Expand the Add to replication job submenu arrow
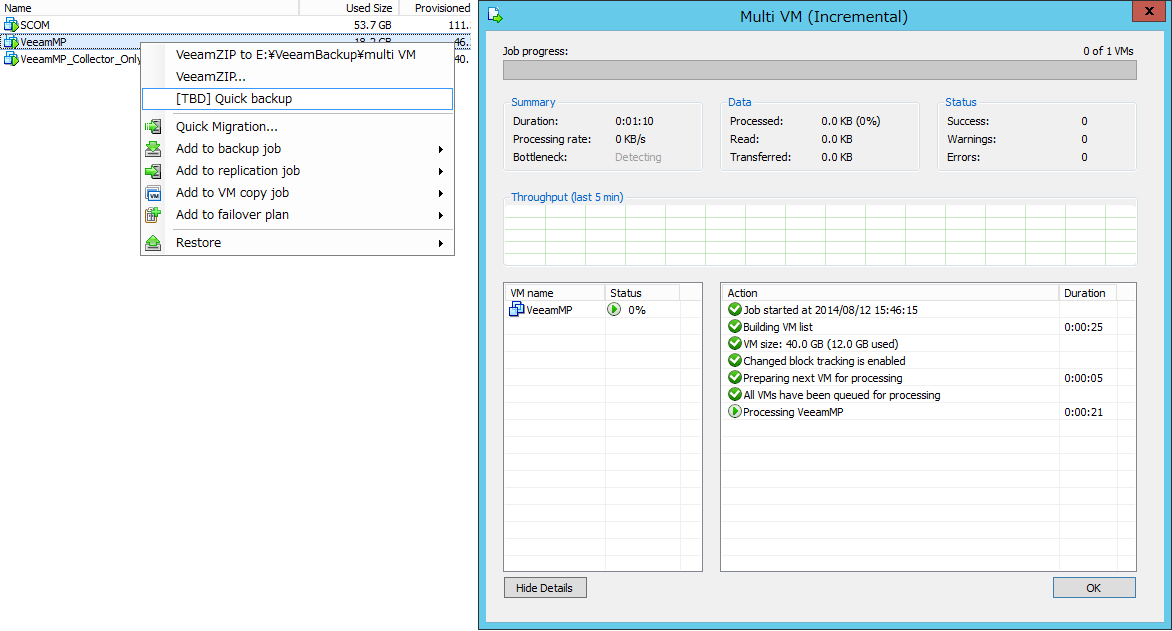The width and height of the screenshot is (1172, 631). (441, 171)
